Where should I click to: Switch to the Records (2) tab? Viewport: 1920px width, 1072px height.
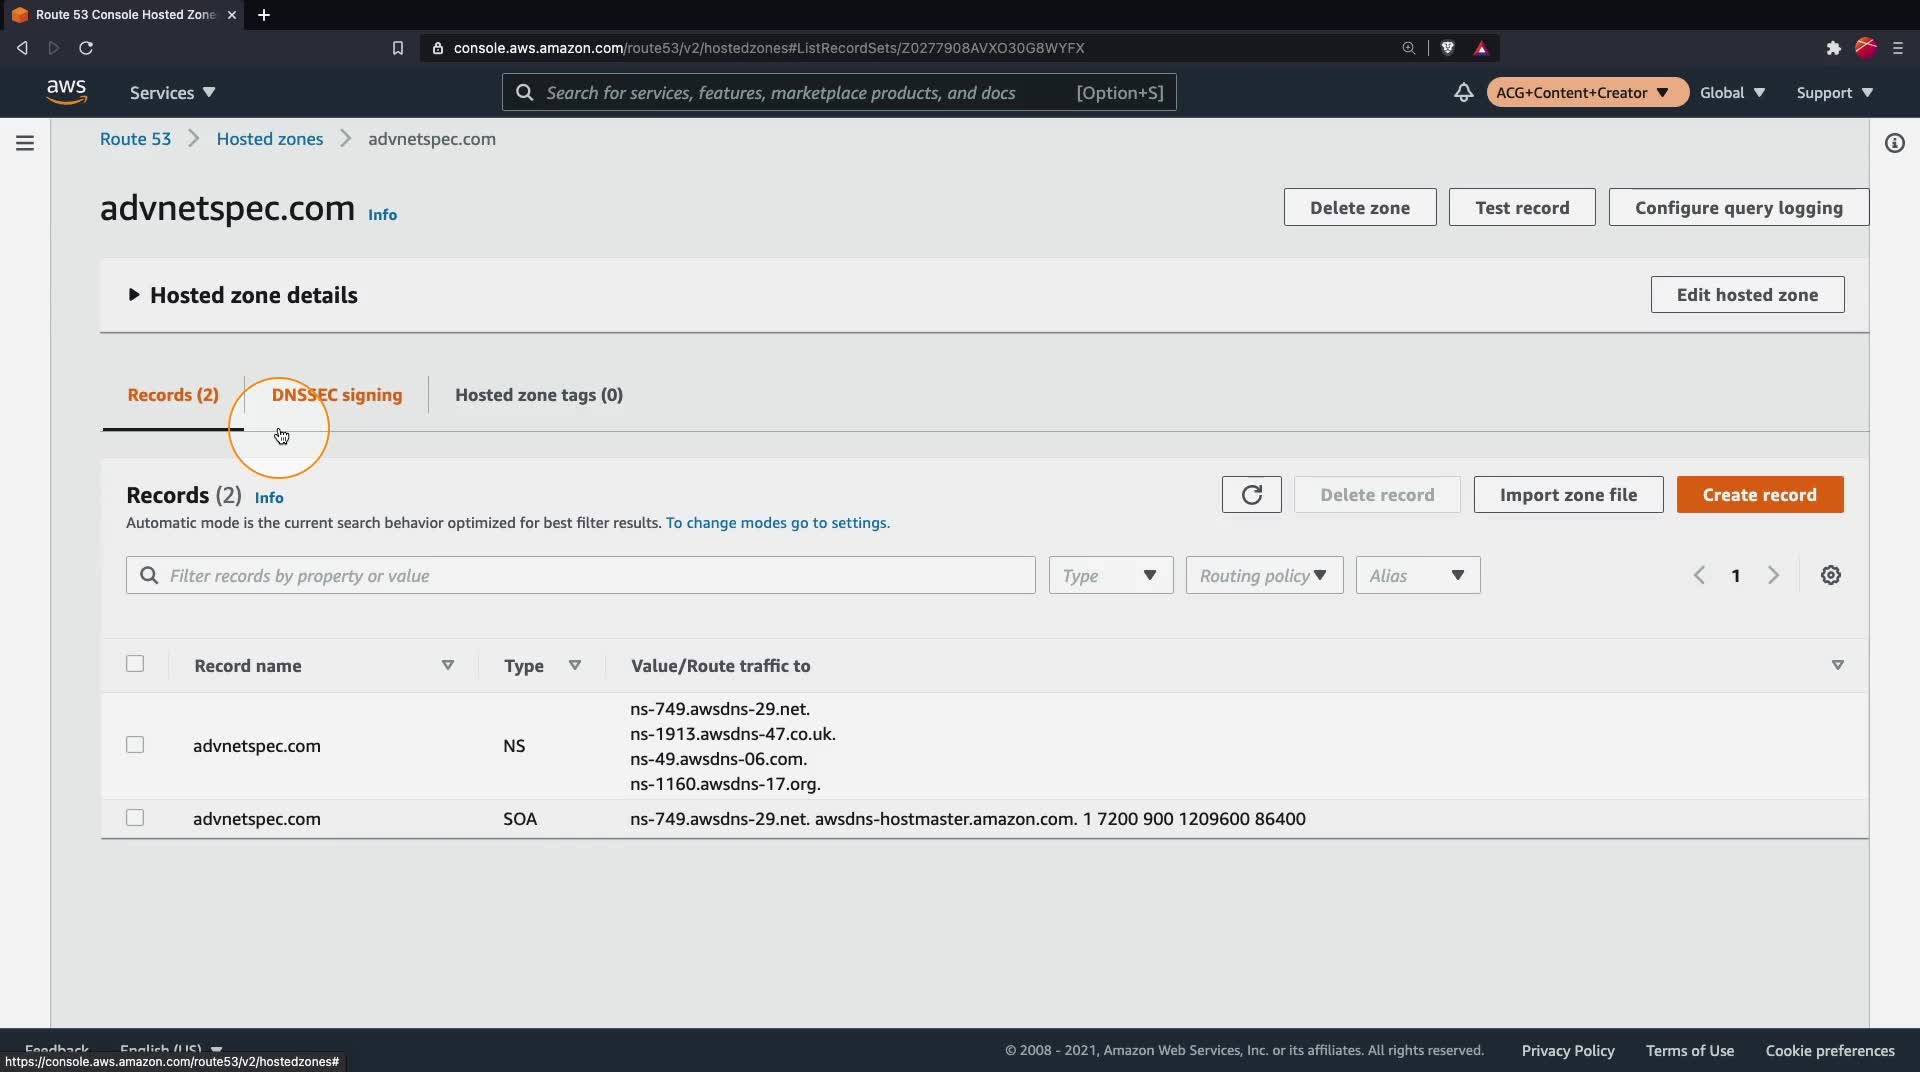[173, 395]
